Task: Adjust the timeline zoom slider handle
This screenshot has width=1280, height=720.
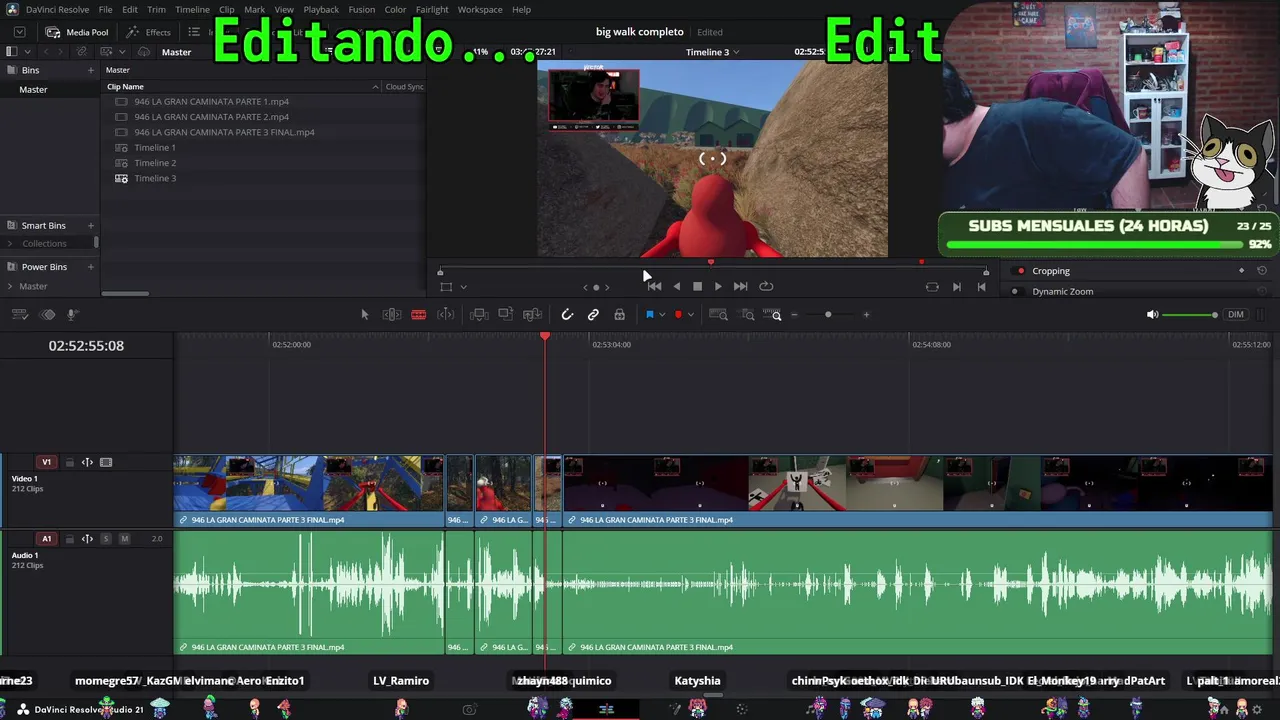Action: tap(828, 315)
